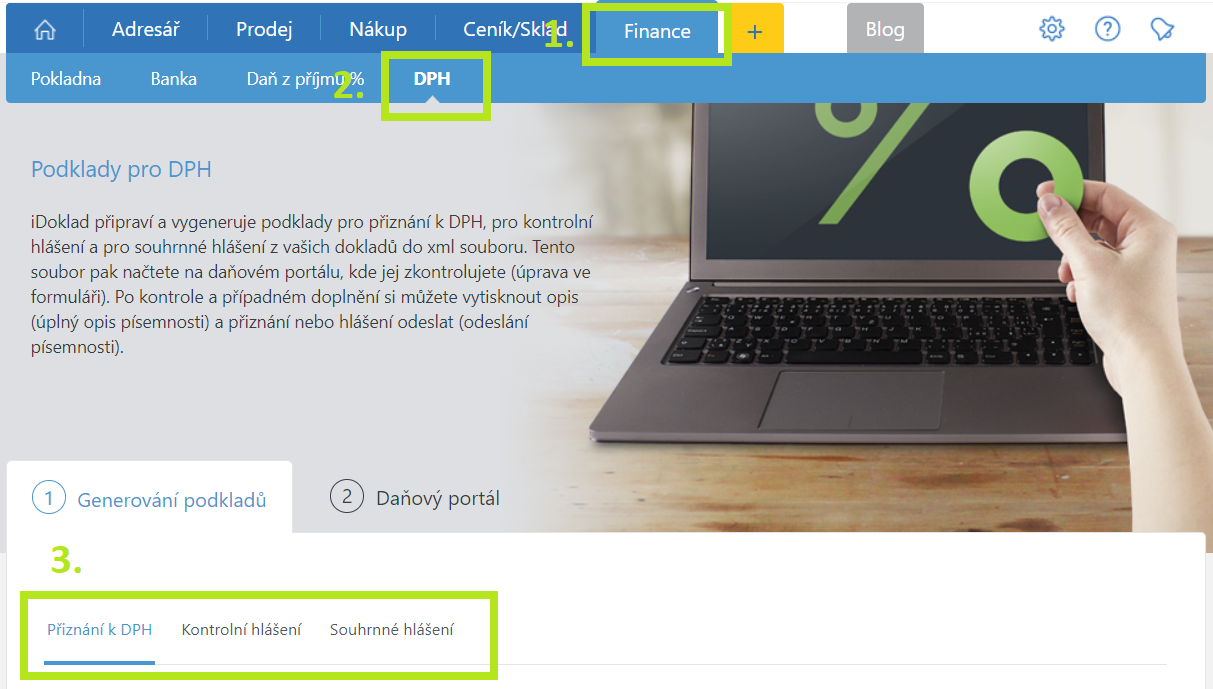This screenshot has width=1213, height=689.
Task: Switch to Kontrolní hlášení tab
Action: click(241, 630)
